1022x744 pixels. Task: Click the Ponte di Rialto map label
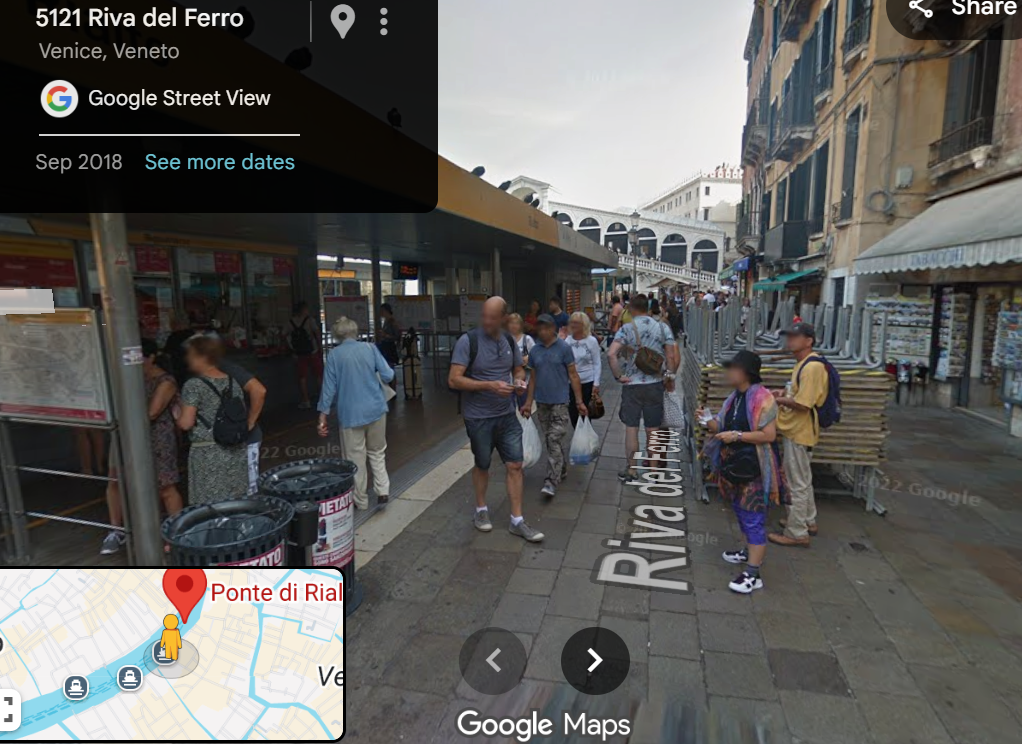276,592
